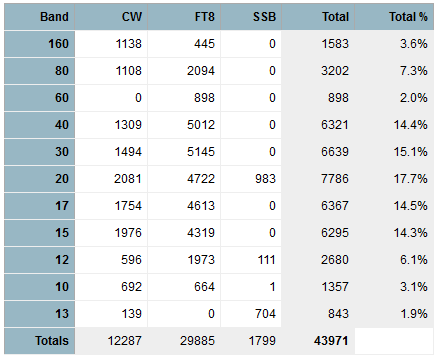Click the Band column header

coord(39,17)
